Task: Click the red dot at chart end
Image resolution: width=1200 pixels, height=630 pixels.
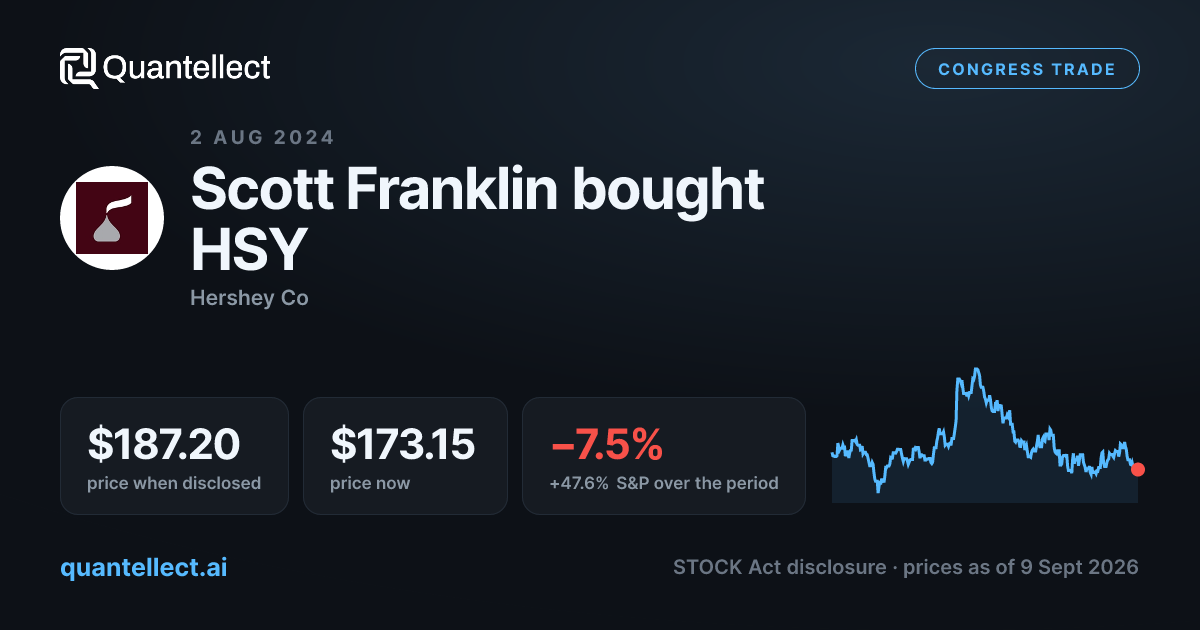Action: click(1137, 469)
